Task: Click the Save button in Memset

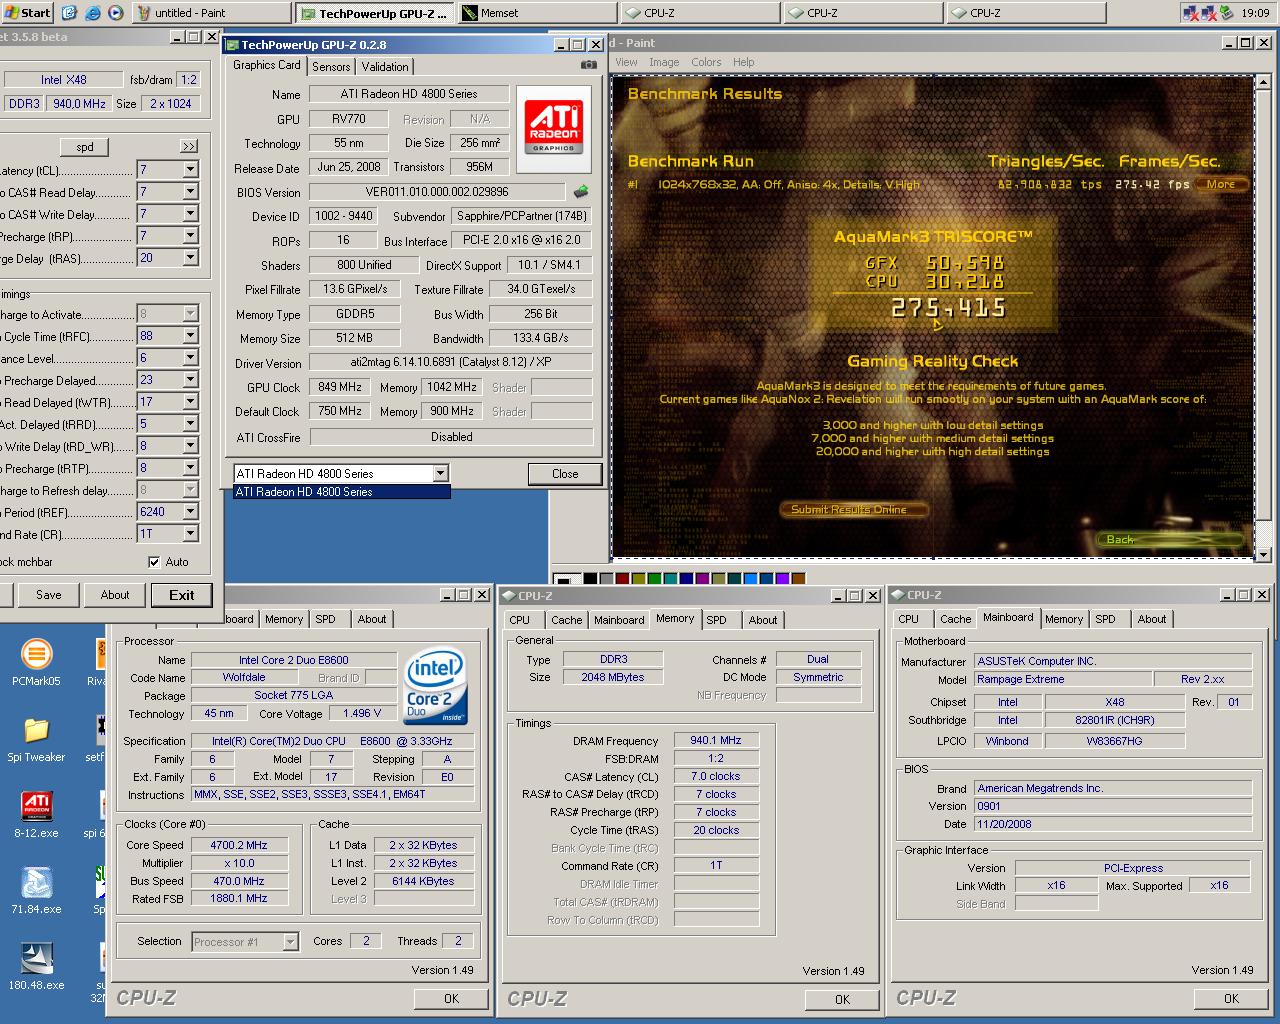Action: click(x=49, y=595)
